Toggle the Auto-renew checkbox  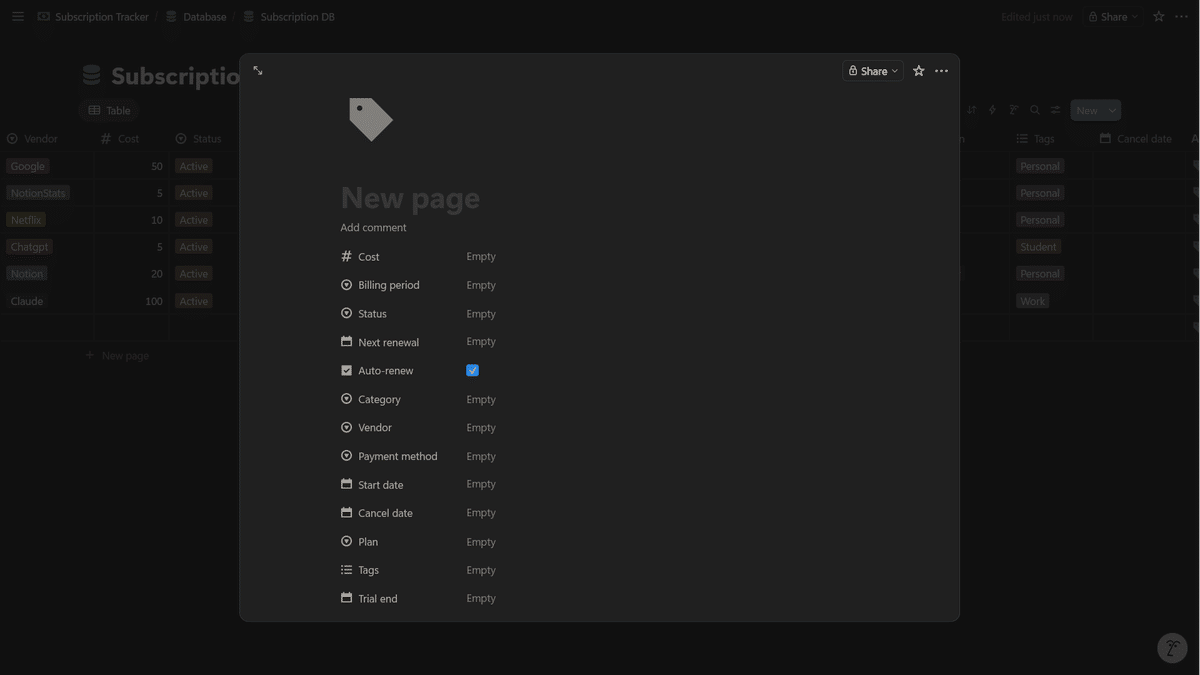(472, 370)
